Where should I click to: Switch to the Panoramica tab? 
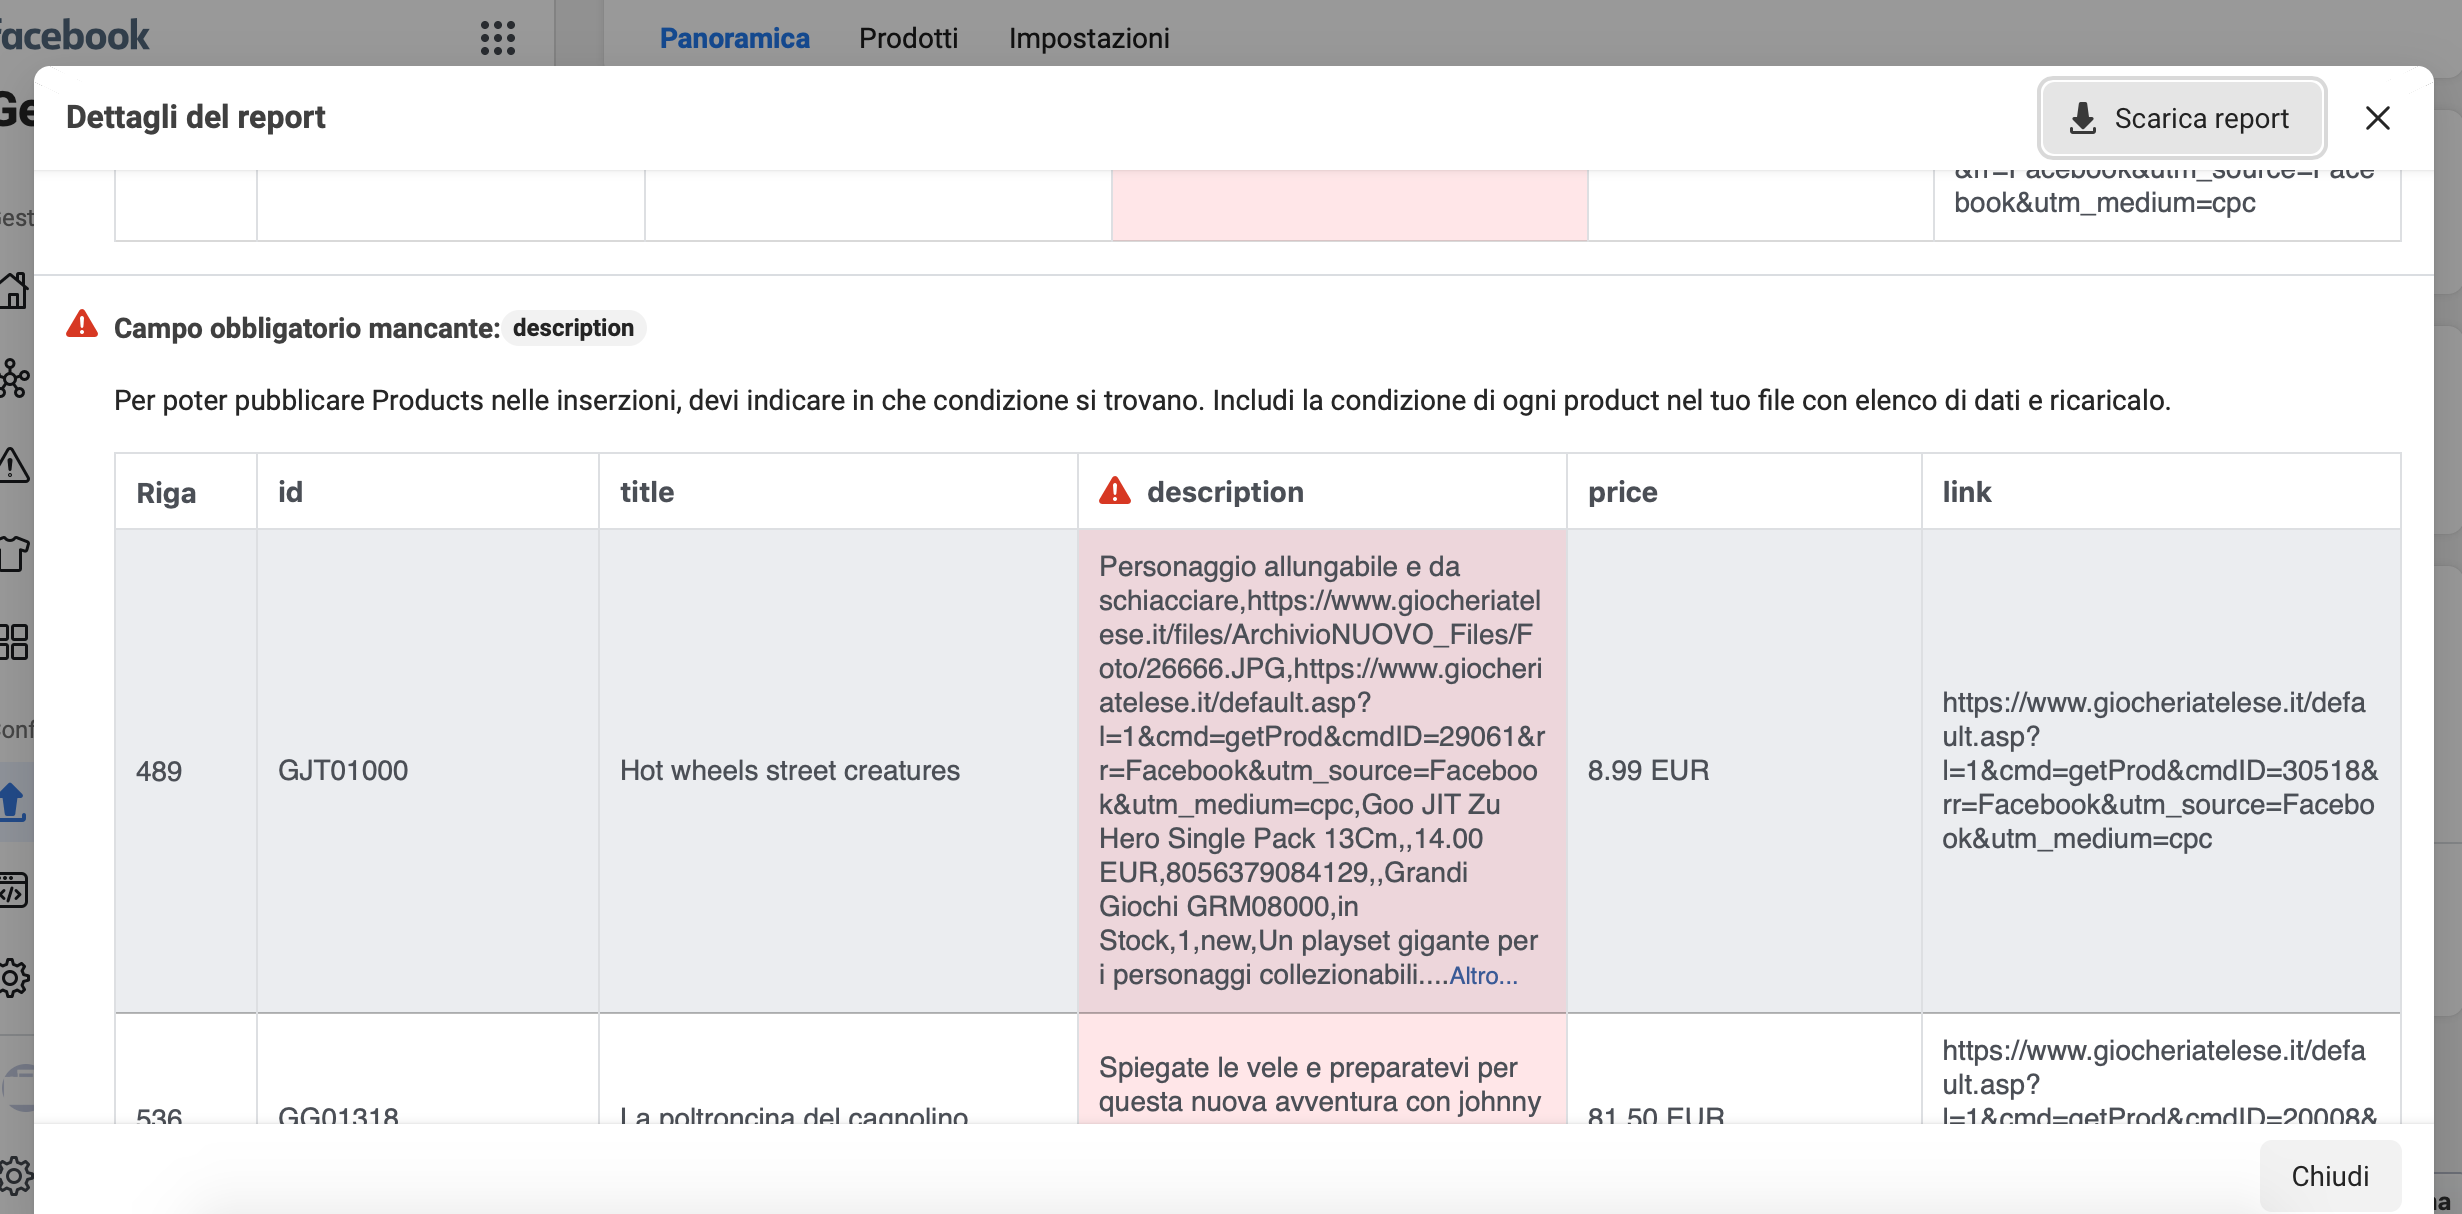tap(734, 38)
